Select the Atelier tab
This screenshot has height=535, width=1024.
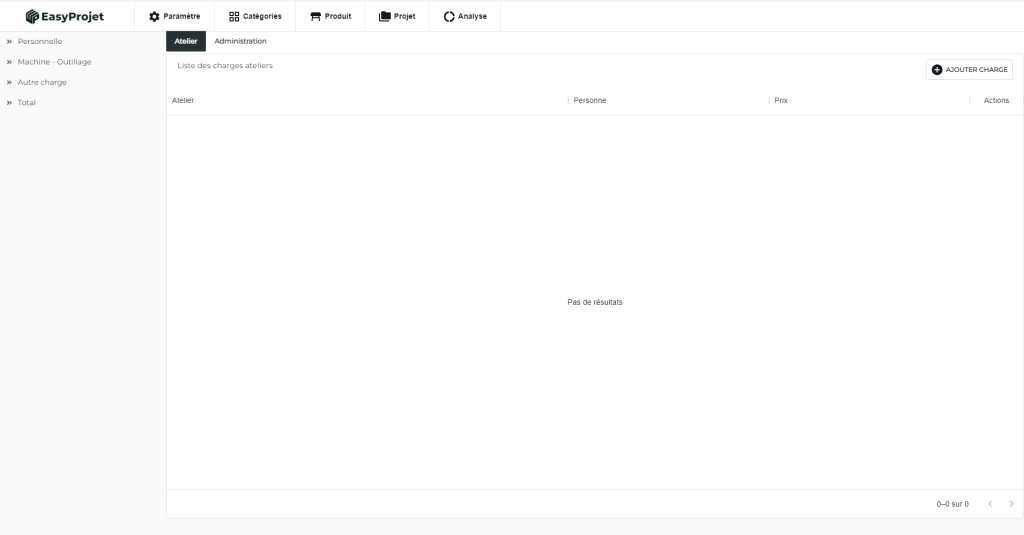click(x=186, y=41)
